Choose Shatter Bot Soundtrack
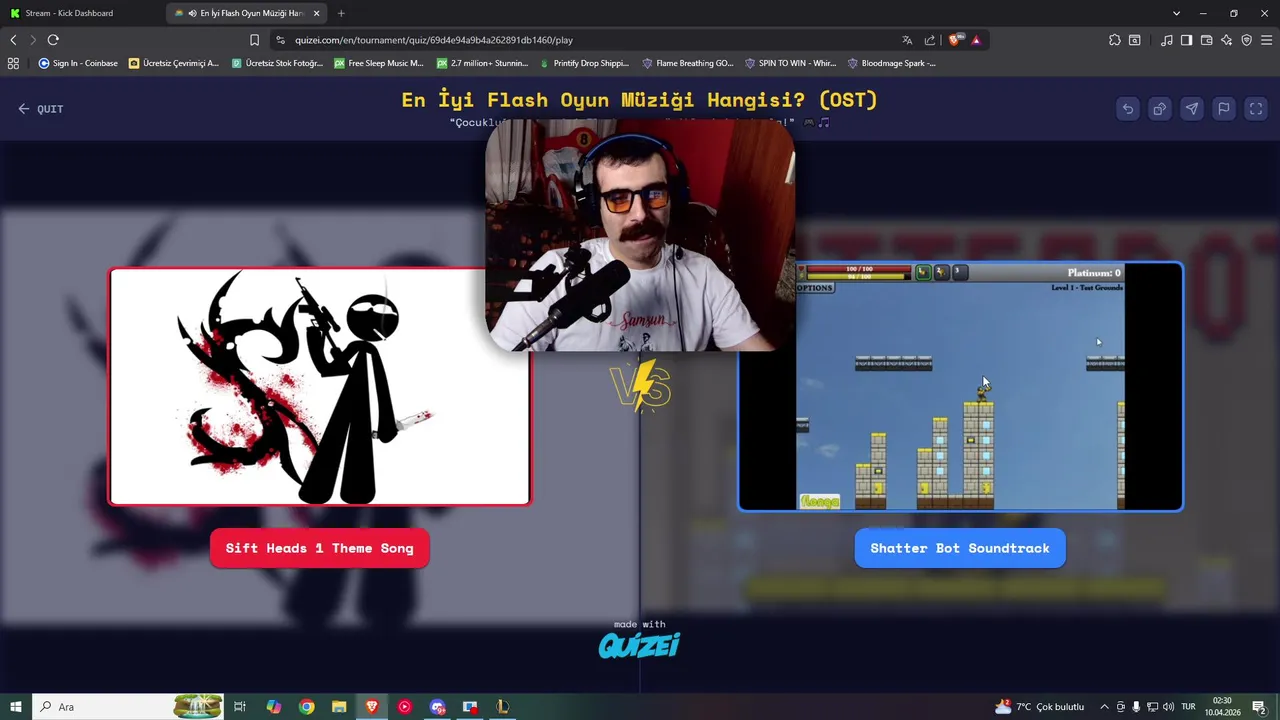This screenshot has width=1280, height=720. pyautogui.click(x=960, y=548)
